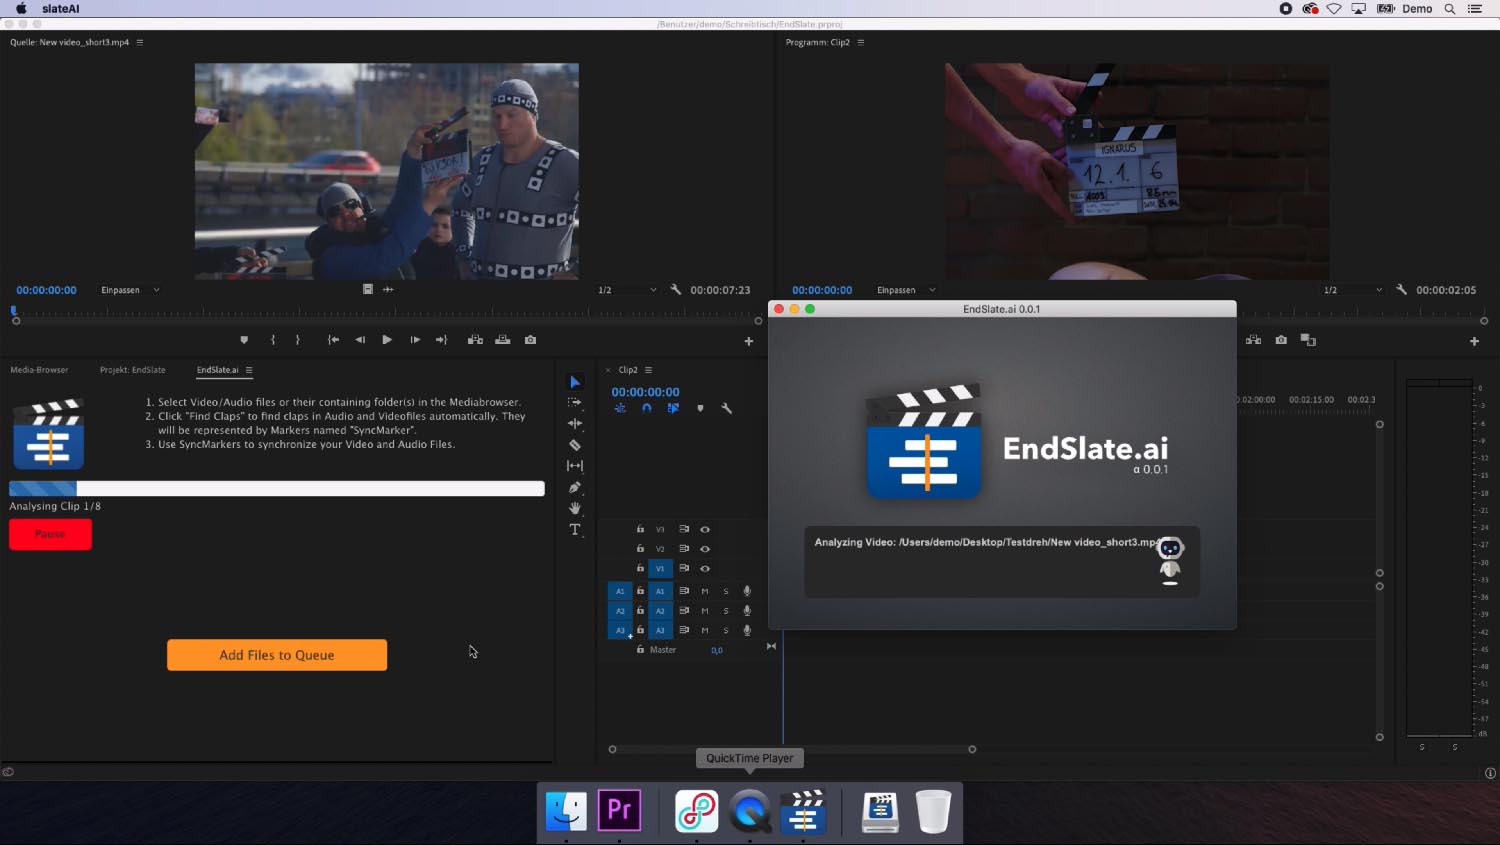This screenshot has height=845, width=1500.
Task: Mute audio track A2
Action: 705,611
